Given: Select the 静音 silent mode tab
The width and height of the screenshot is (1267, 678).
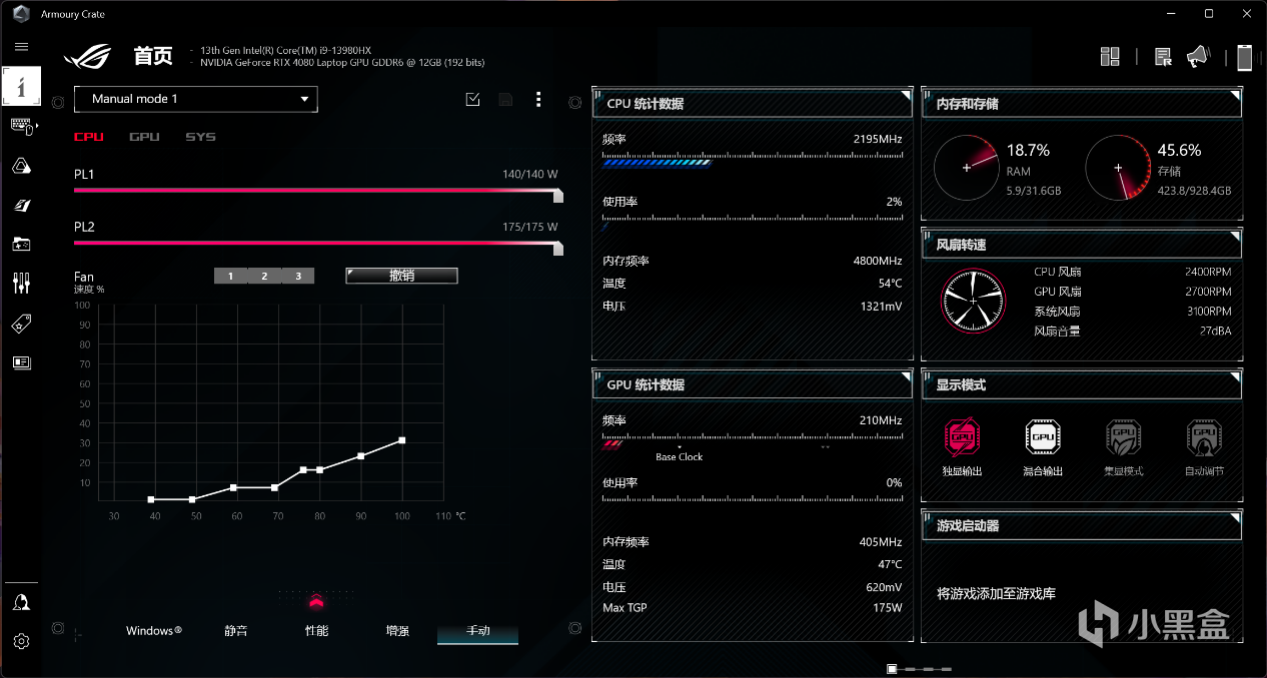Looking at the screenshot, I should coord(236,631).
